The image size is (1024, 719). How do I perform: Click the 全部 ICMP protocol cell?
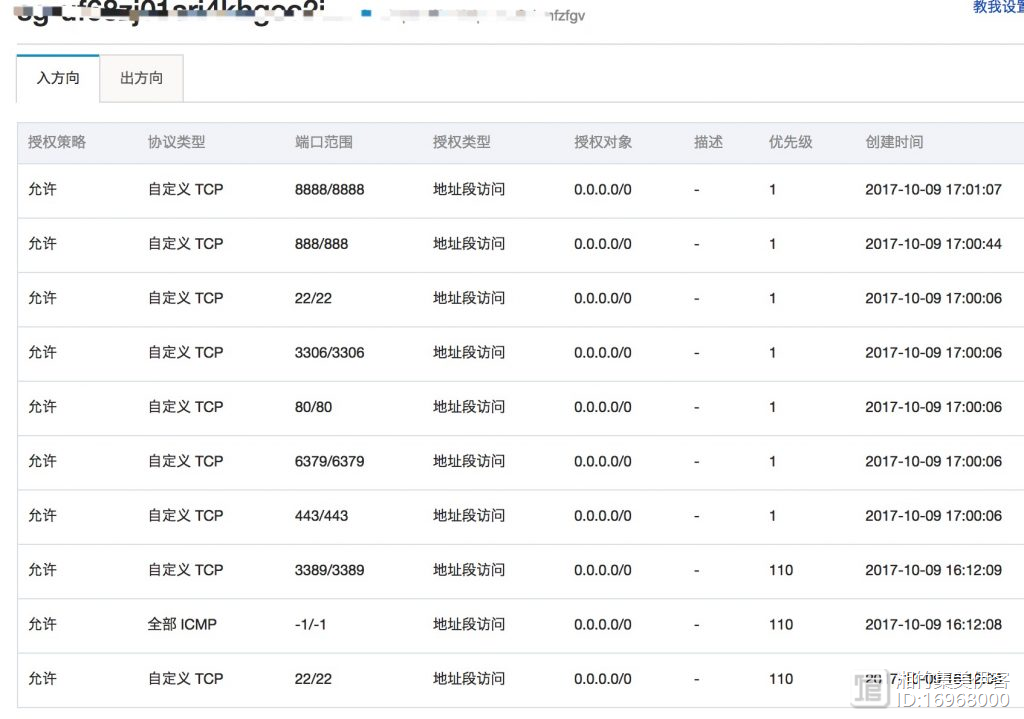coord(182,624)
